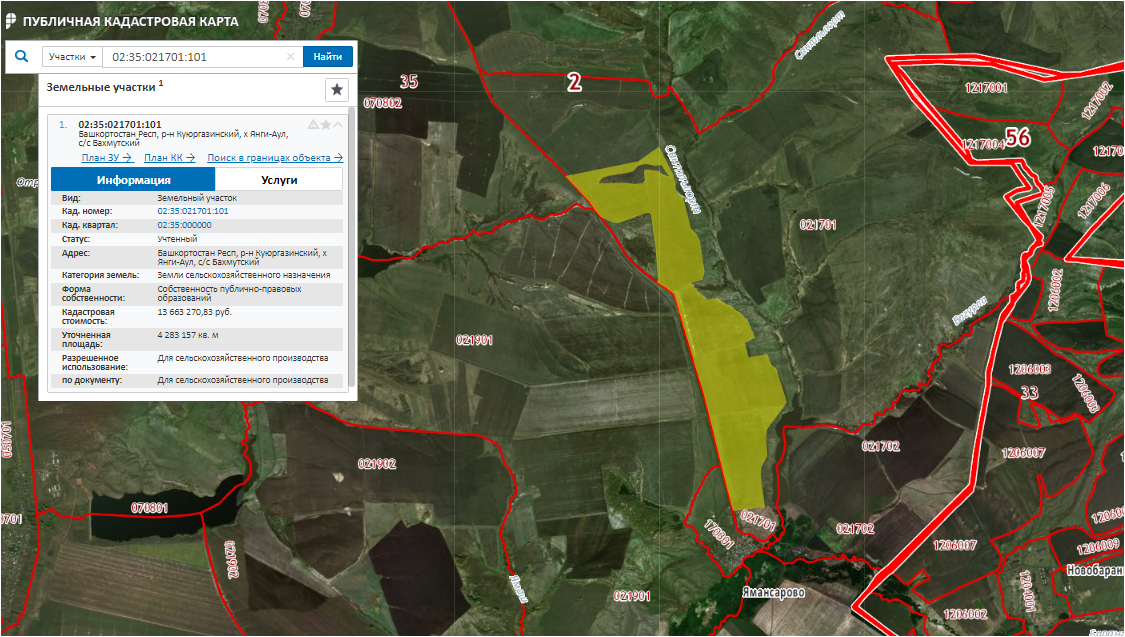
Task: Click the Ямансарово settlement label
Action: [773, 592]
